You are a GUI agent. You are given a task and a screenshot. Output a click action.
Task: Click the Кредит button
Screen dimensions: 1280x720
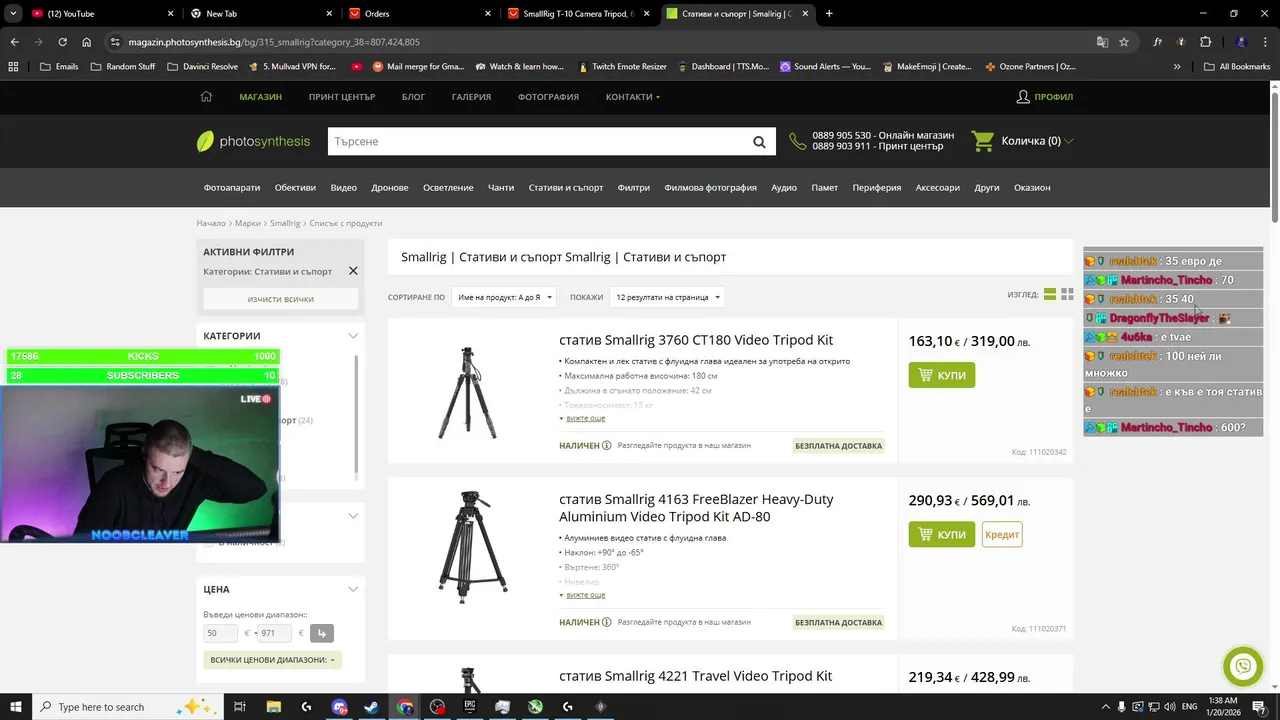tap(1002, 534)
